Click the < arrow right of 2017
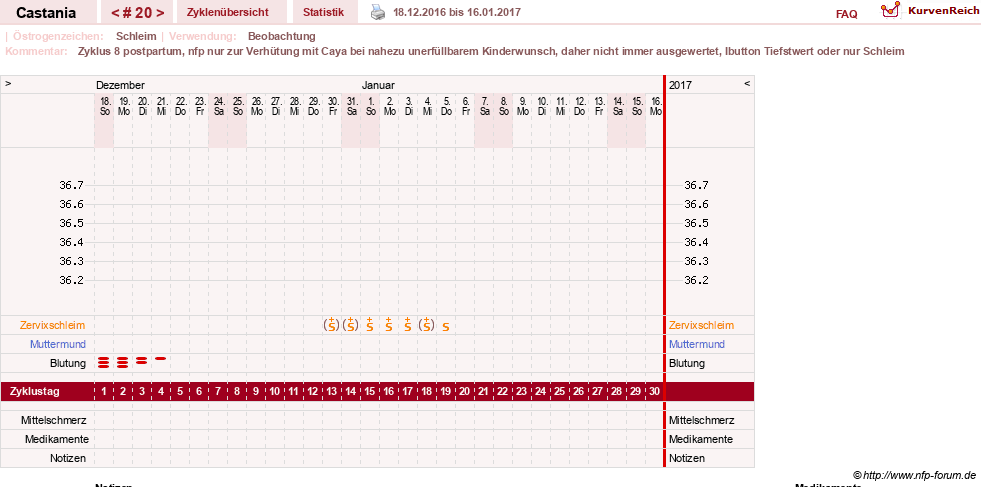Image resolution: width=981 pixels, height=487 pixels. click(x=747, y=83)
